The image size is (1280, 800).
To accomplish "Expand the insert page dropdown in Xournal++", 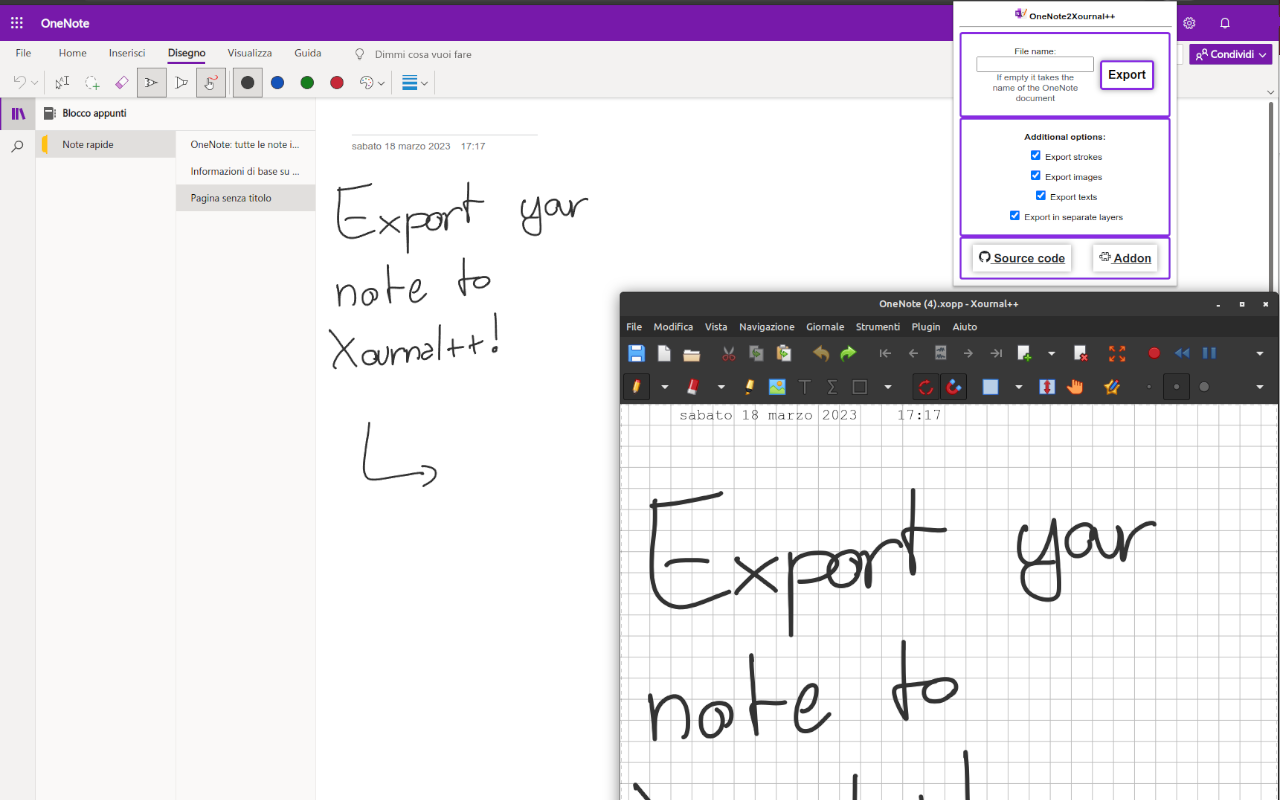I will pyautogui.click(x=1051, y=354).
